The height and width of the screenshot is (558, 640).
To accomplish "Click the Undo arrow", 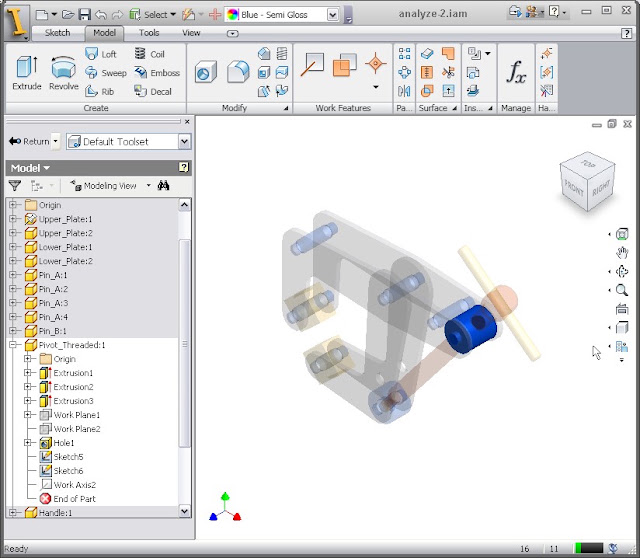I will pyautogui.click(x=100, y=15).
